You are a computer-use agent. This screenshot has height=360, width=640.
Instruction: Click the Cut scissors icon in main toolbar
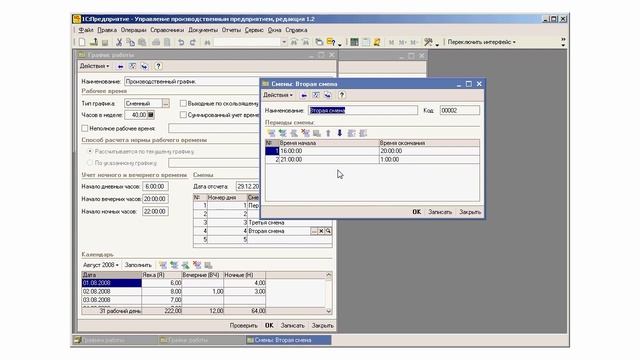[x=119, y=42]
